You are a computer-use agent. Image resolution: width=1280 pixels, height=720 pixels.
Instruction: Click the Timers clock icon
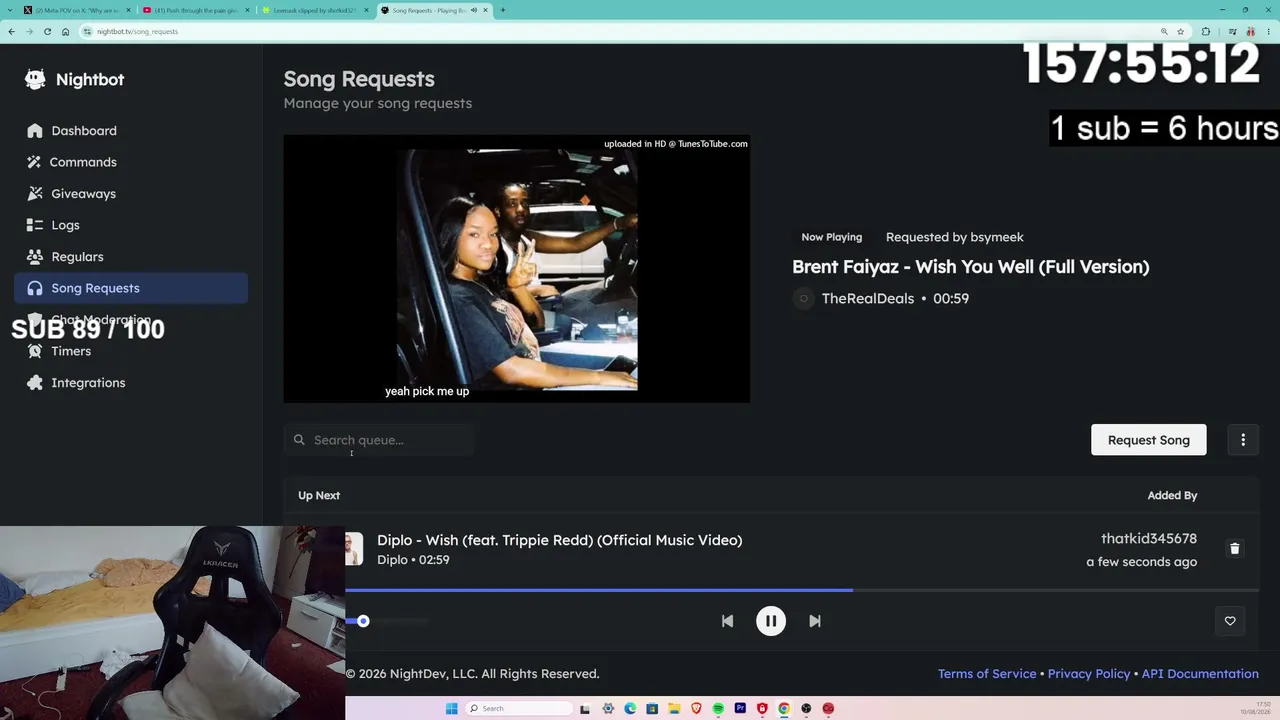(35, 351)
